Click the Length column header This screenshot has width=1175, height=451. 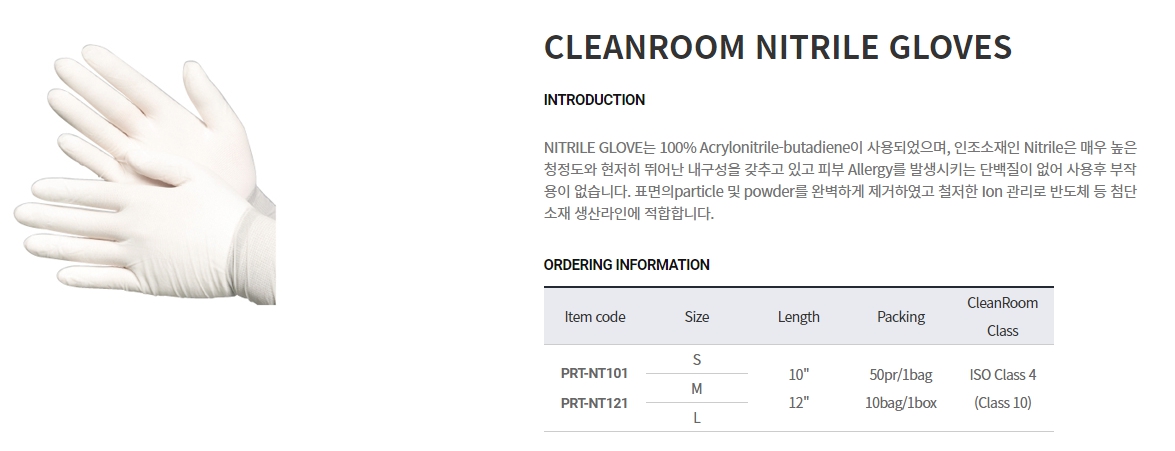[x=798, y=317]
